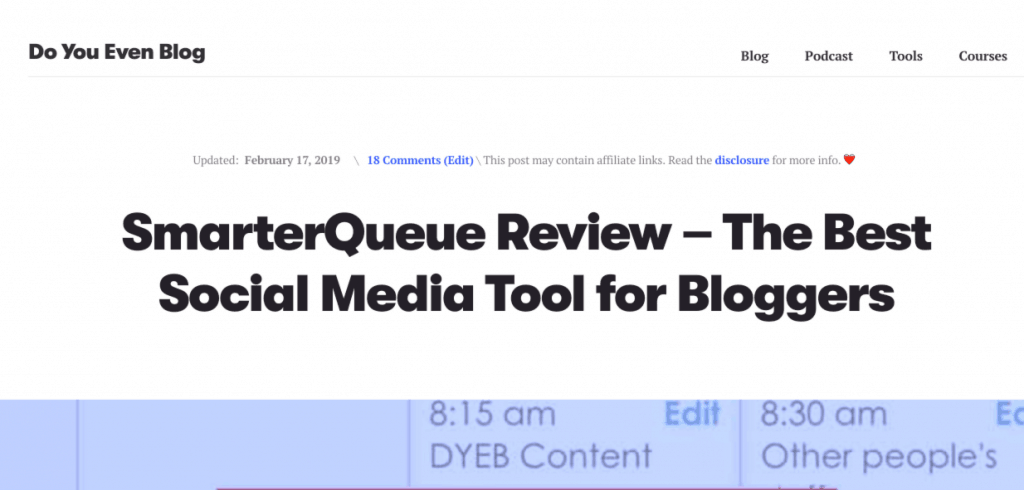This screenshot has width=1024, height=490.
Task: Go to the Blog menu item
Action: click(754, 56)
